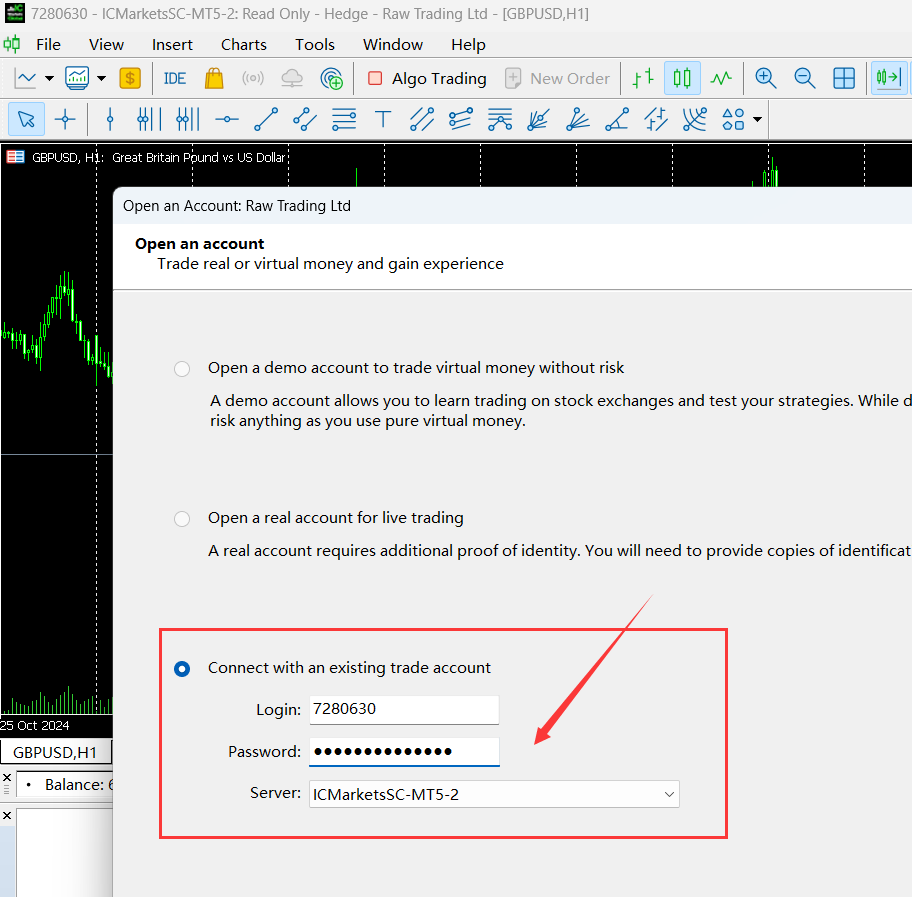The width and height of the screenshot is (912, 897).
Task: Click the GBPUSD,H1 chart tab
Action: pyautogui.click(x=55, y=752)
